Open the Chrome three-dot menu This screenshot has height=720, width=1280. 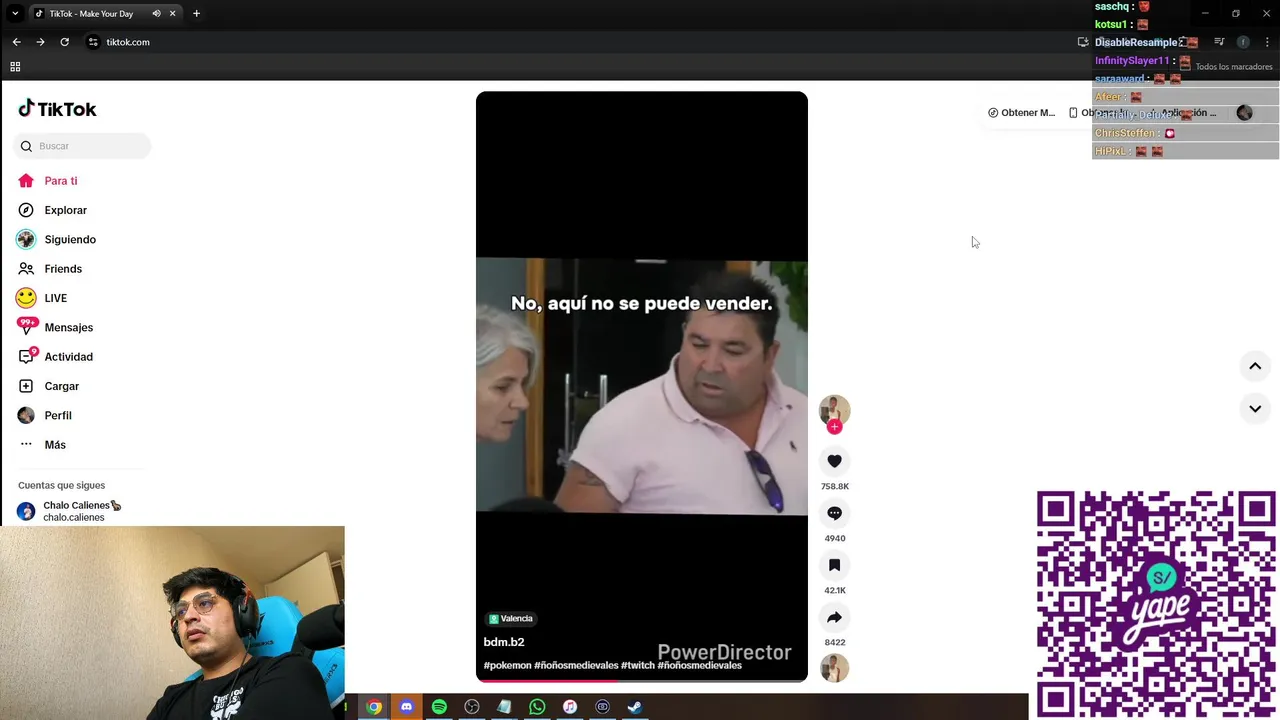coord(1267,42)
